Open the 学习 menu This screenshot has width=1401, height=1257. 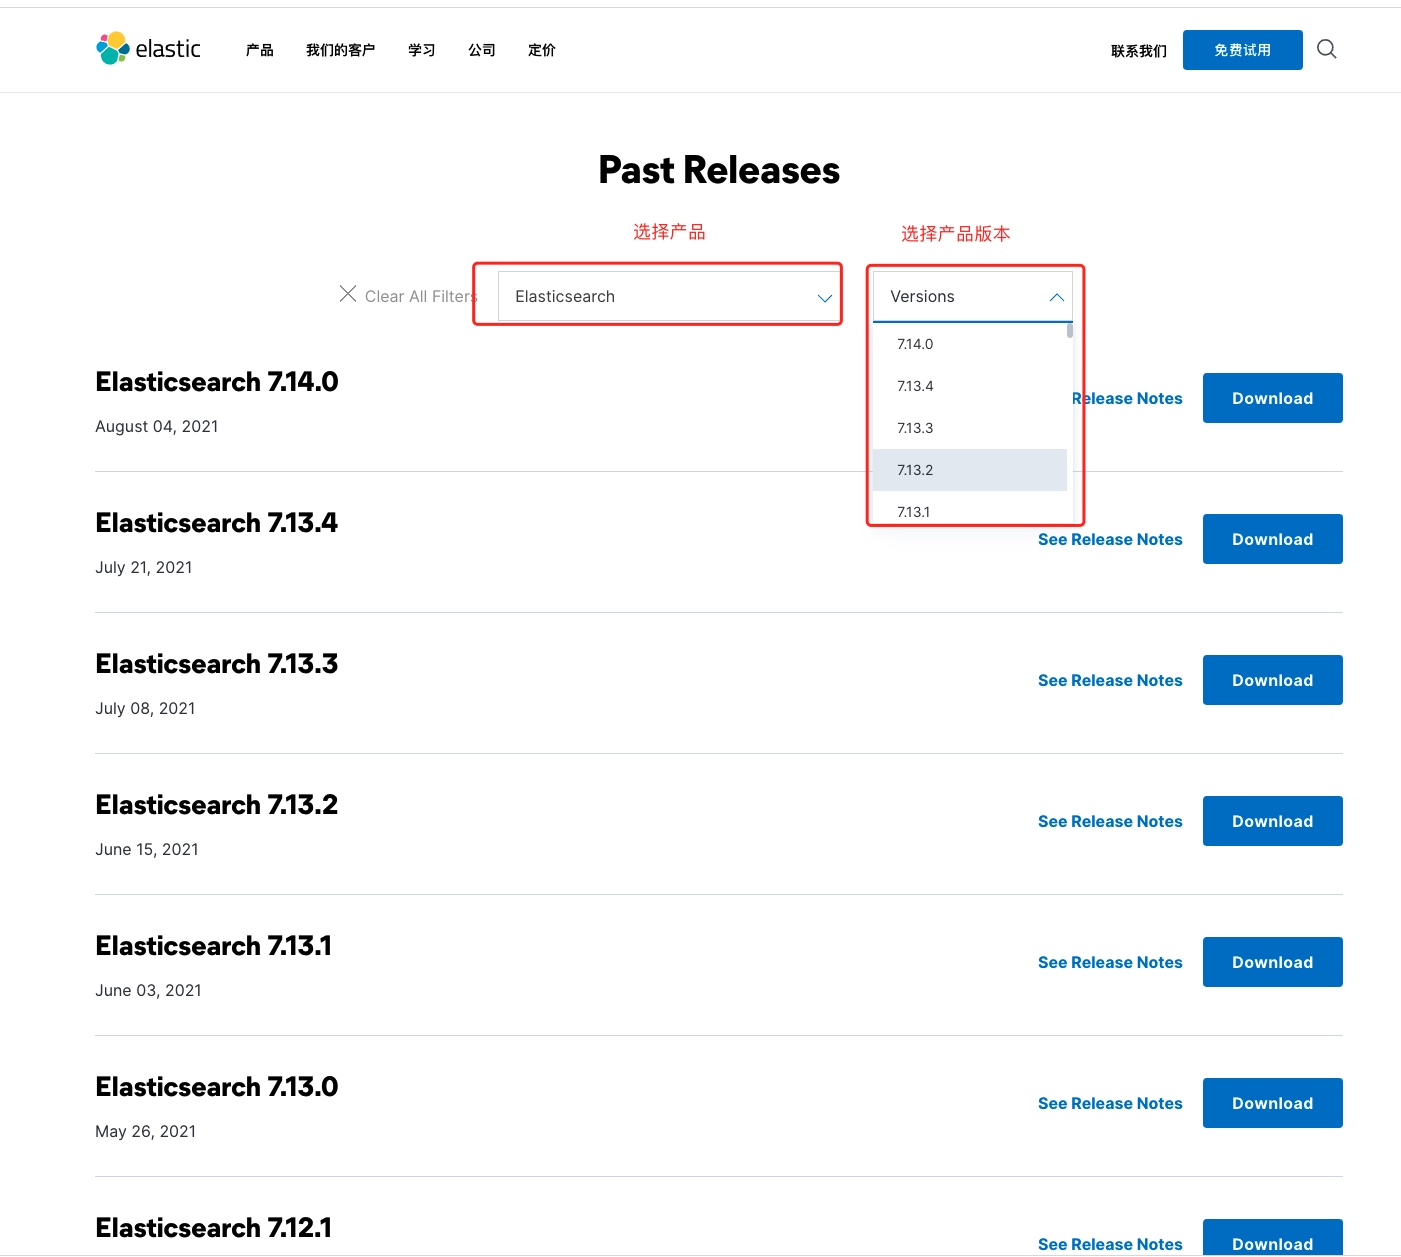coord(421,50)
